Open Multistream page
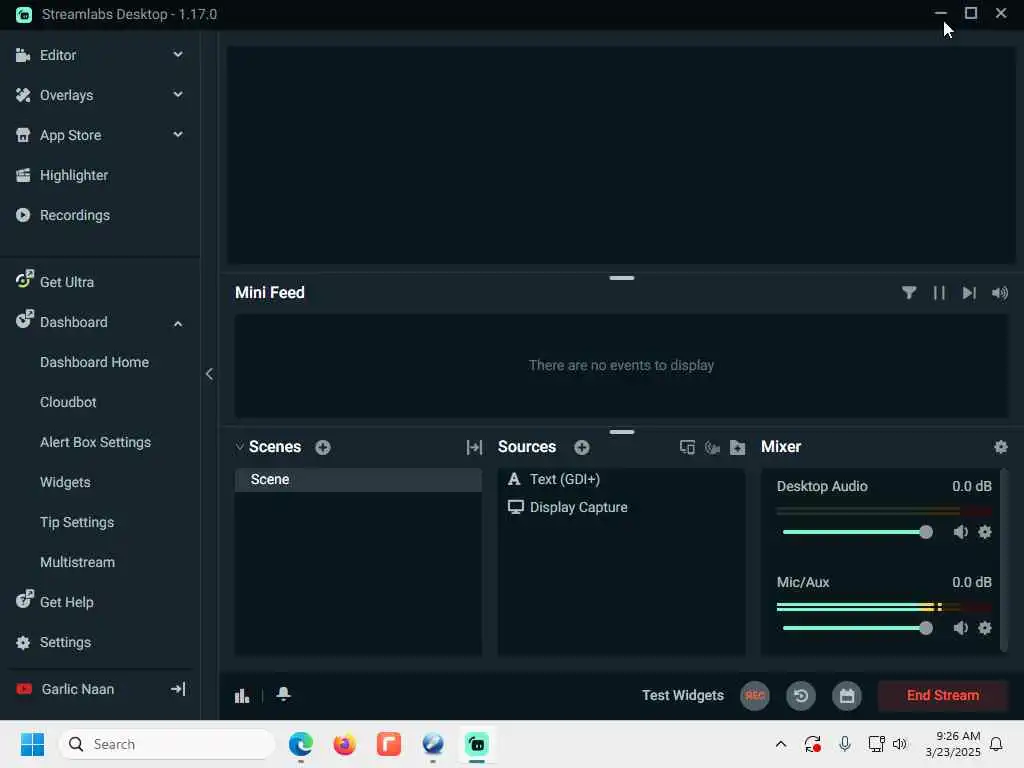The image size is (1024, 768). coord(77,562)
